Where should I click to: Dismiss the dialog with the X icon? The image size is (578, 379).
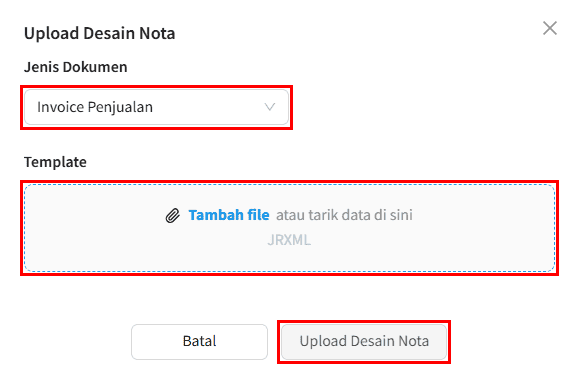pos(550,28)
